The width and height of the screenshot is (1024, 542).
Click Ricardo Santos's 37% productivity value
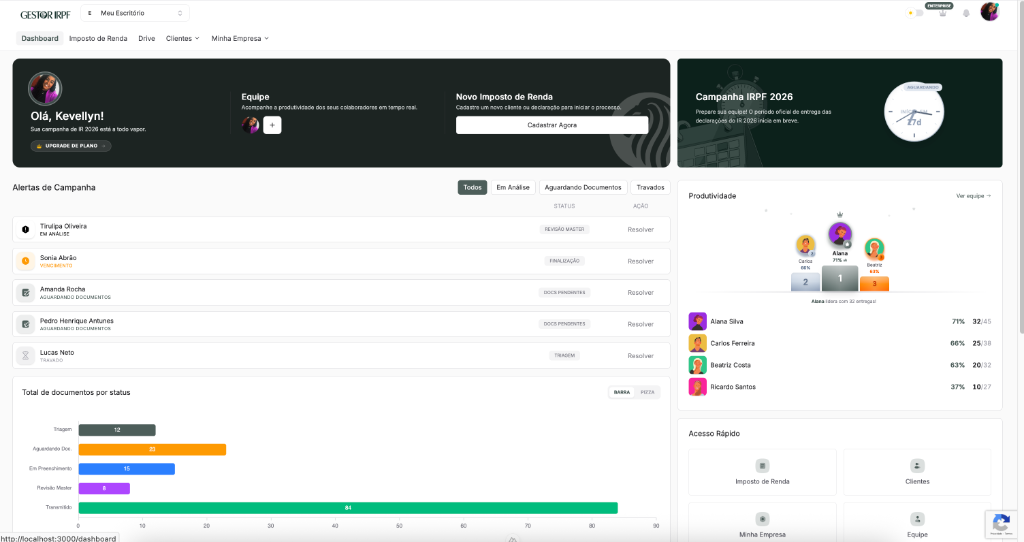pos(957,387)
